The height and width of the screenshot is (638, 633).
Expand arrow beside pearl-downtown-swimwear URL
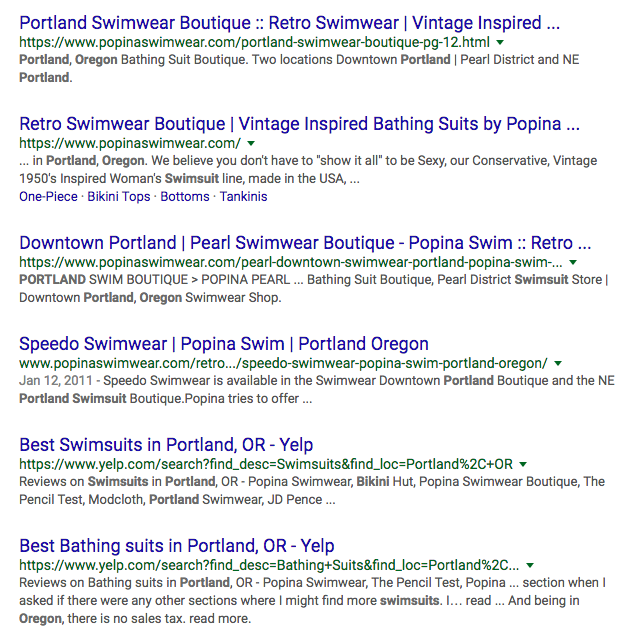(x=573, y=262)
